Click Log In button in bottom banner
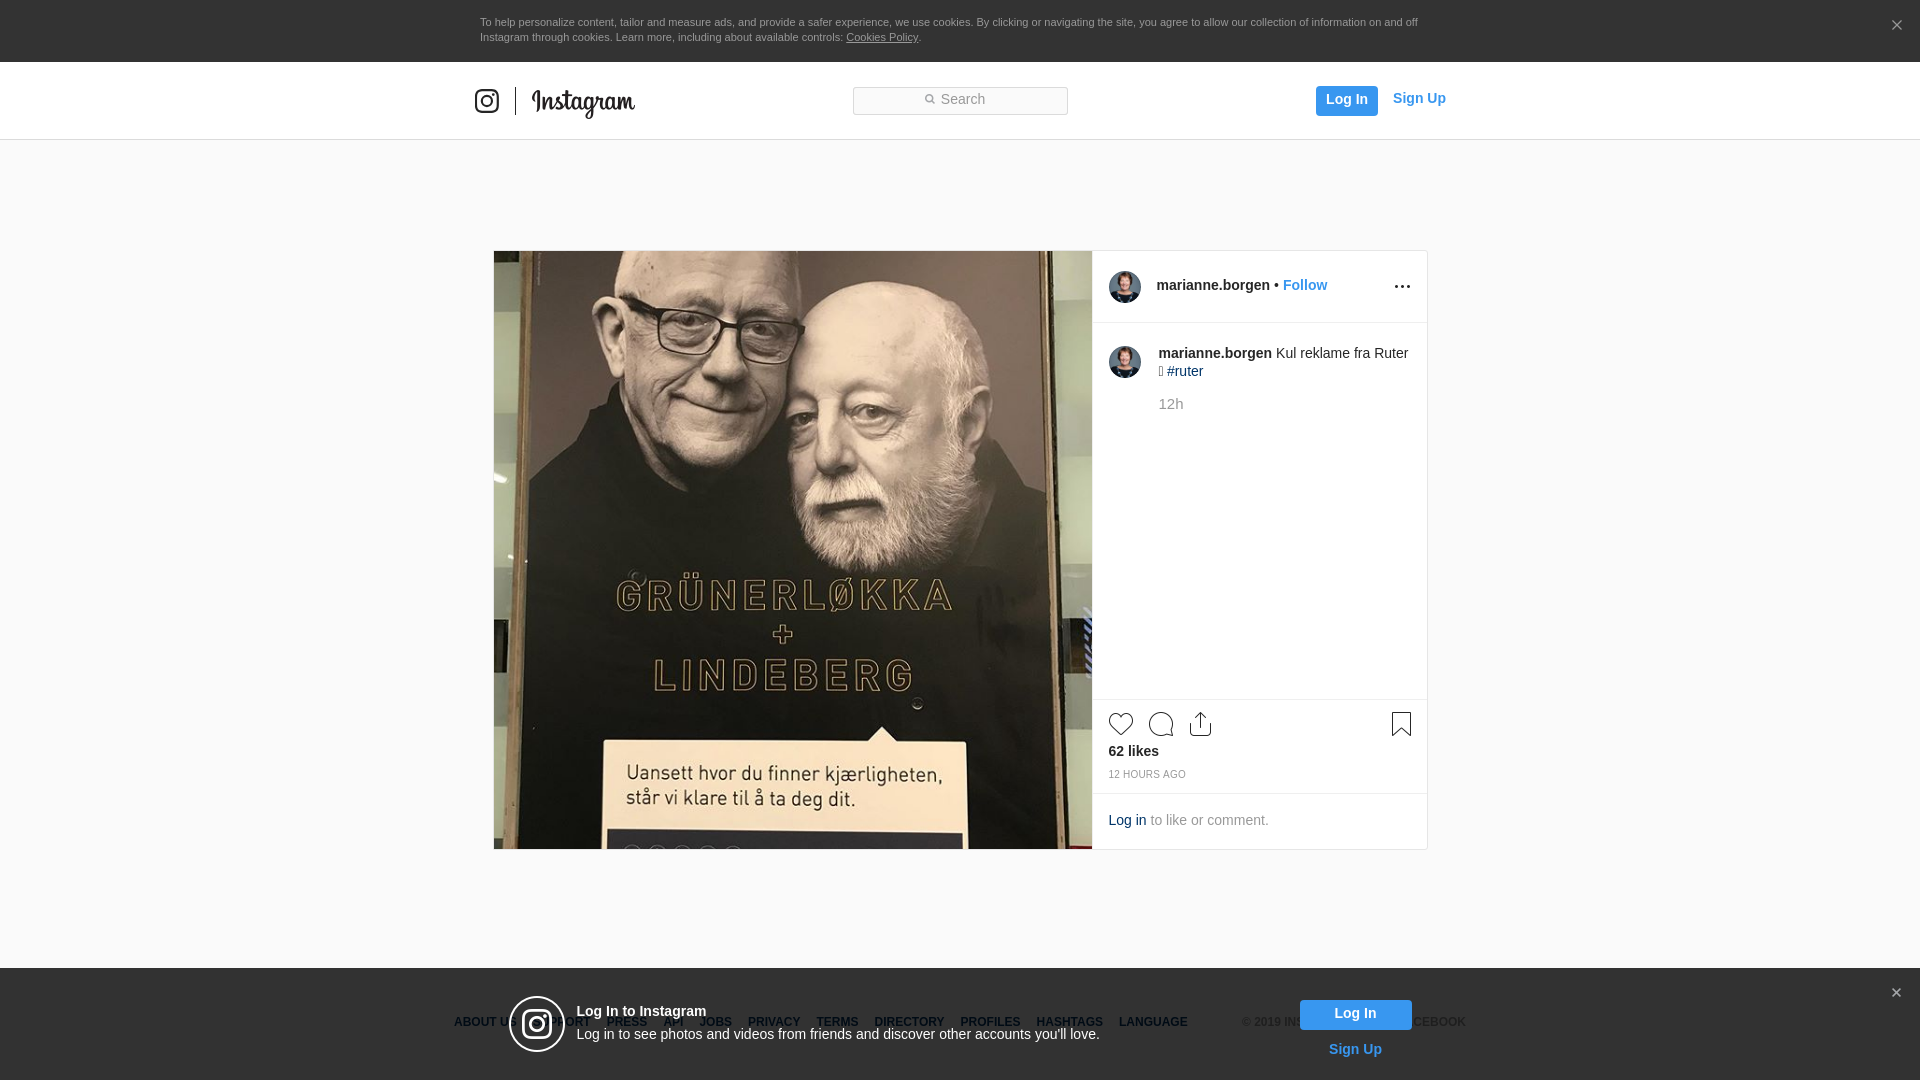 click(x=1355, y=1014)
